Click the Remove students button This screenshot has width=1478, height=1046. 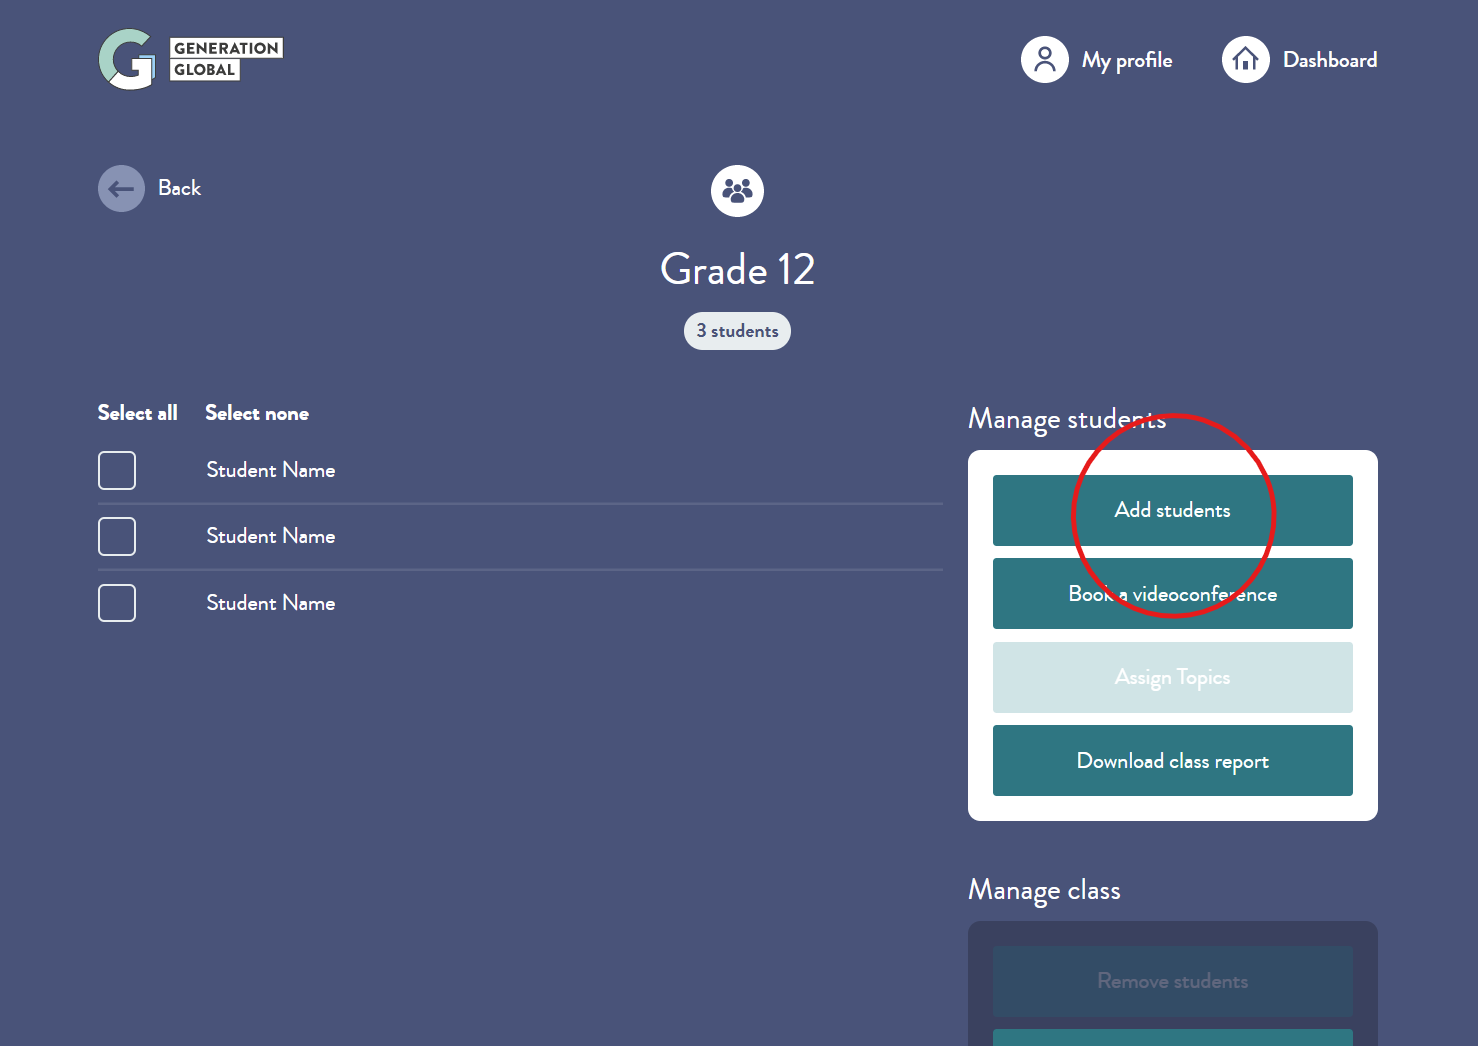click(x=1172, y=981)
